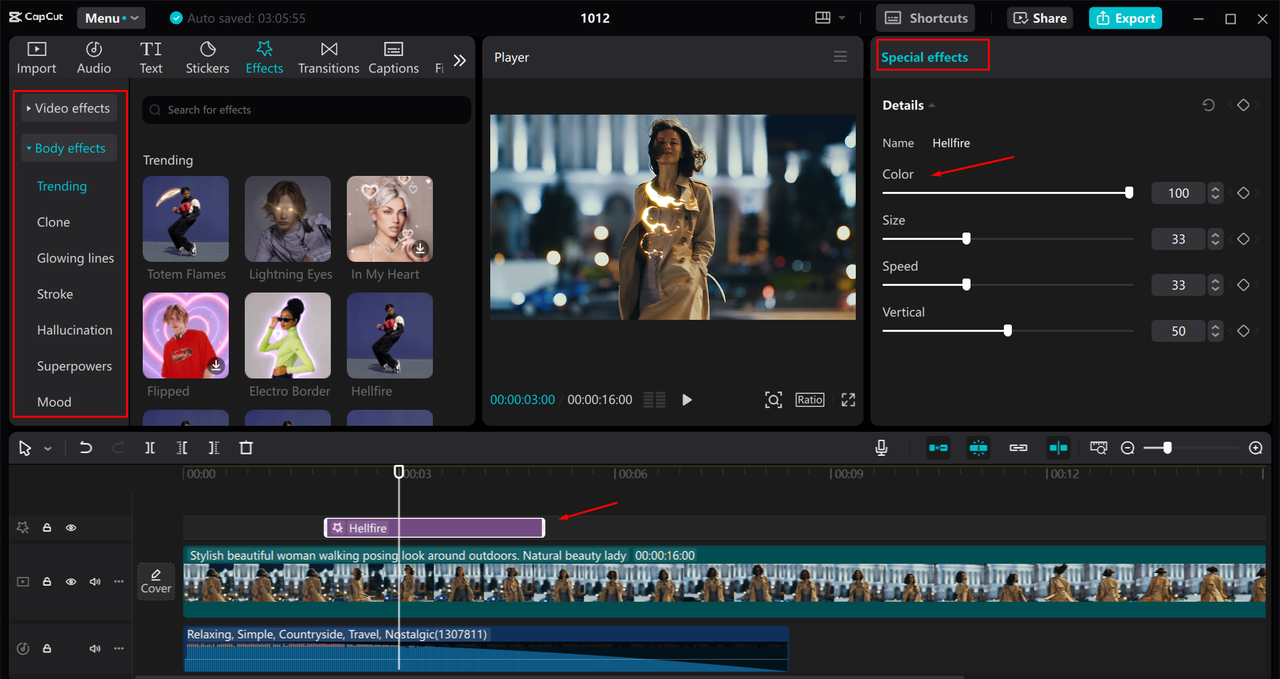1280x679 pixels.
Task: Select the Superpowers effect category
Action: pyautogui.click(x=75, y=366)
